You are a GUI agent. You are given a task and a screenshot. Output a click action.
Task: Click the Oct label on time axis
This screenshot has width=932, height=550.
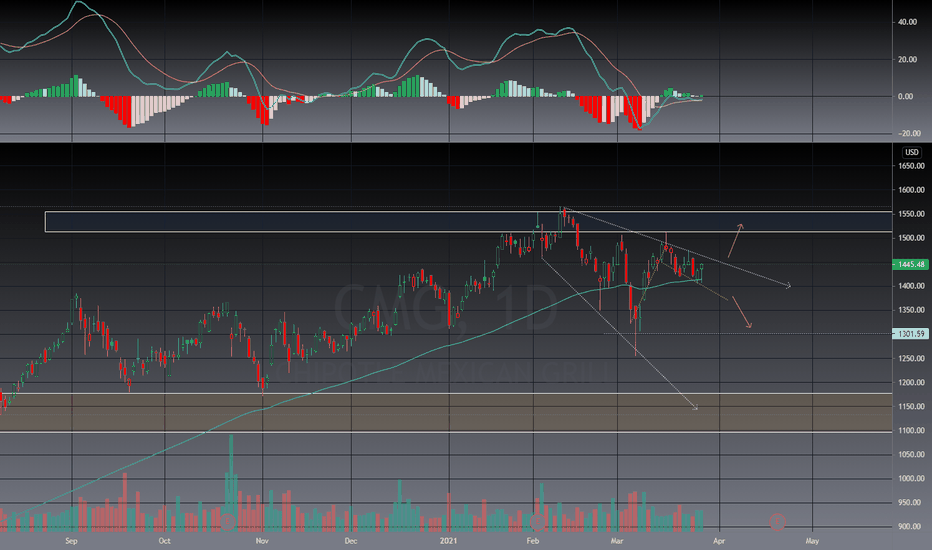[165, 541]
